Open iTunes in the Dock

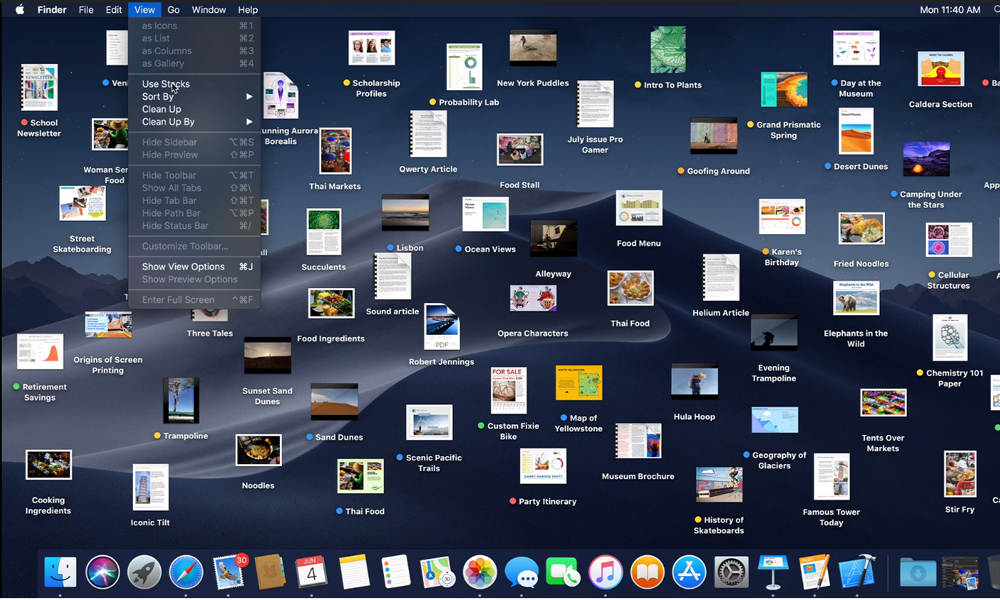(x=605, y=572)
